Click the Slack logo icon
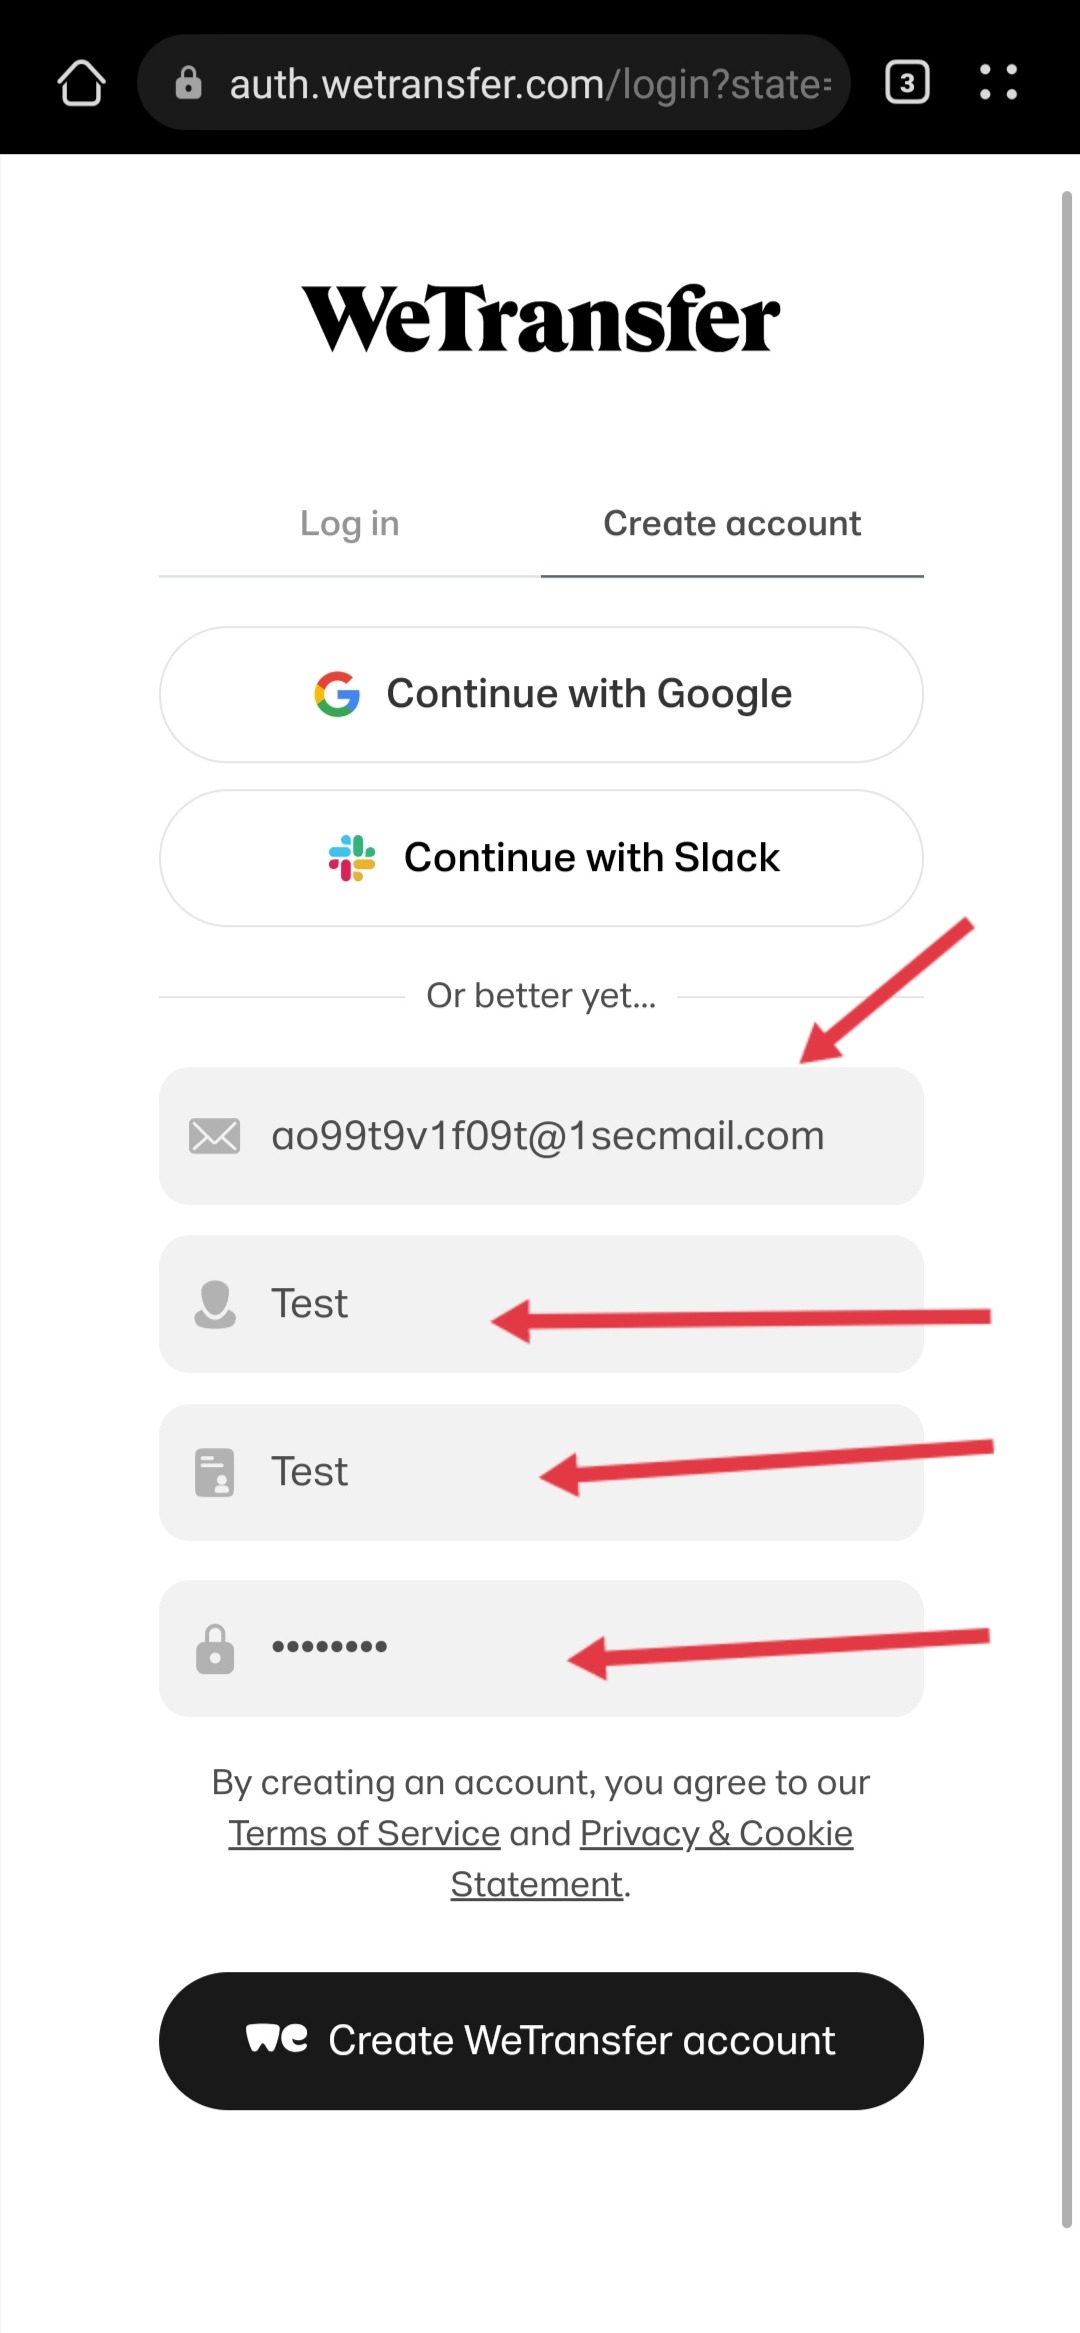 point(352,858)
